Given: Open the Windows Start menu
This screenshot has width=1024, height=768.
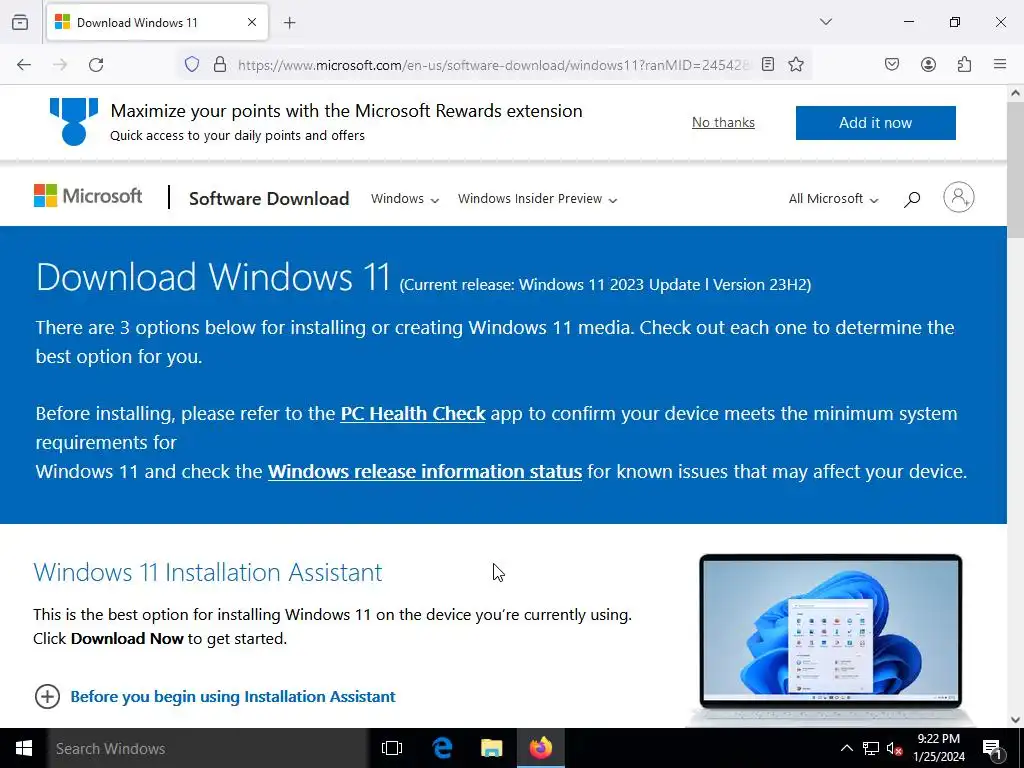Looking at the screenshot, I should pyautogui.click(x=24, y=748).
